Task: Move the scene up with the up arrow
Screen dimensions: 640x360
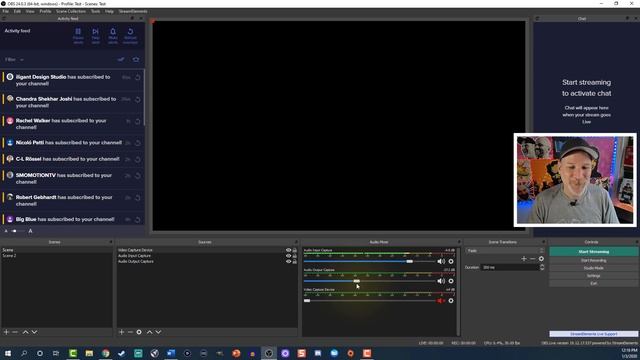Action: tap(25, 332)
